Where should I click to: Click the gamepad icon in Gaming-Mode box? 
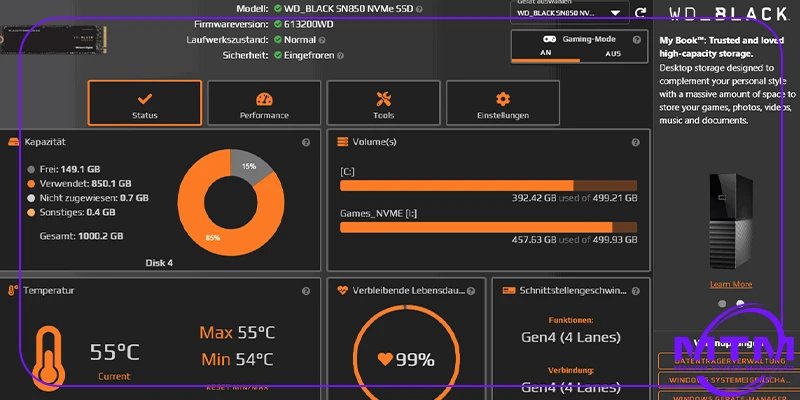click(x=549, y=39)
